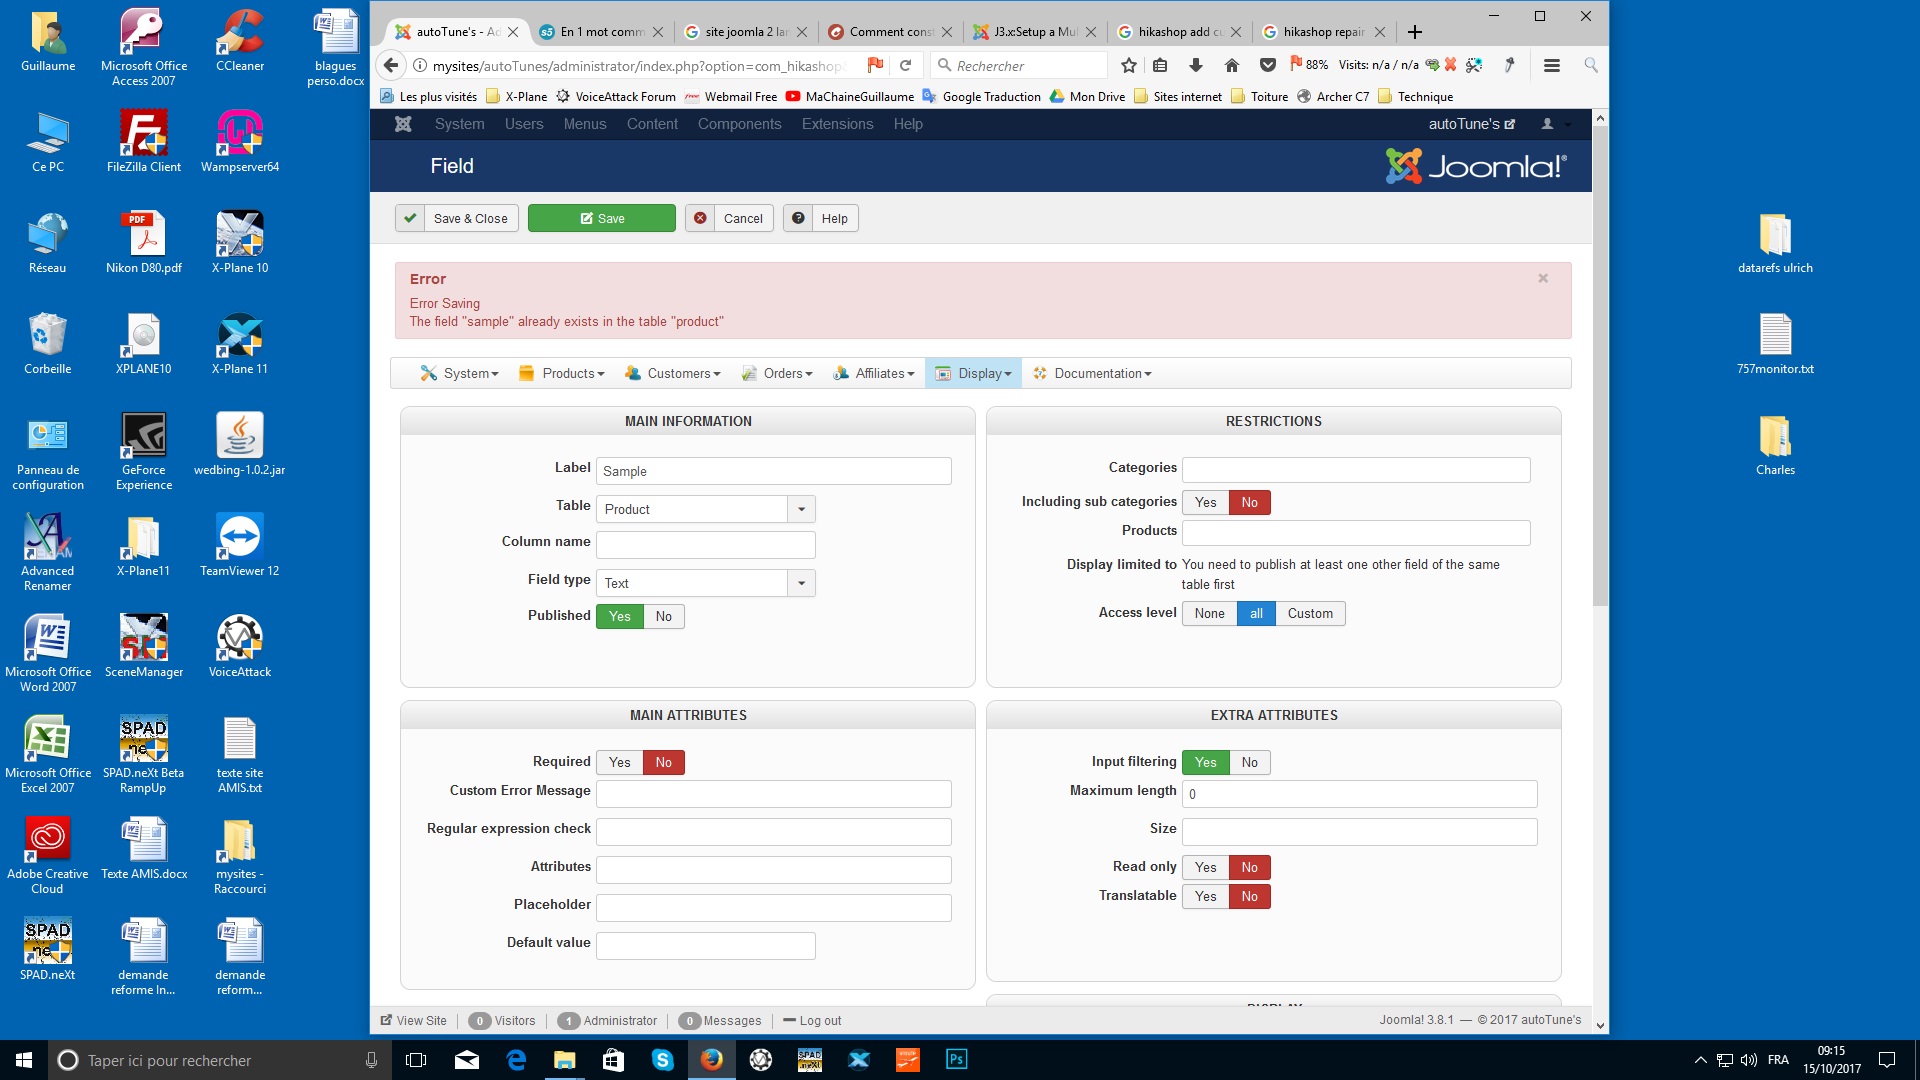
Task: Click the downloads arrow icon in Firefox
Action: tap(1195, 66)
